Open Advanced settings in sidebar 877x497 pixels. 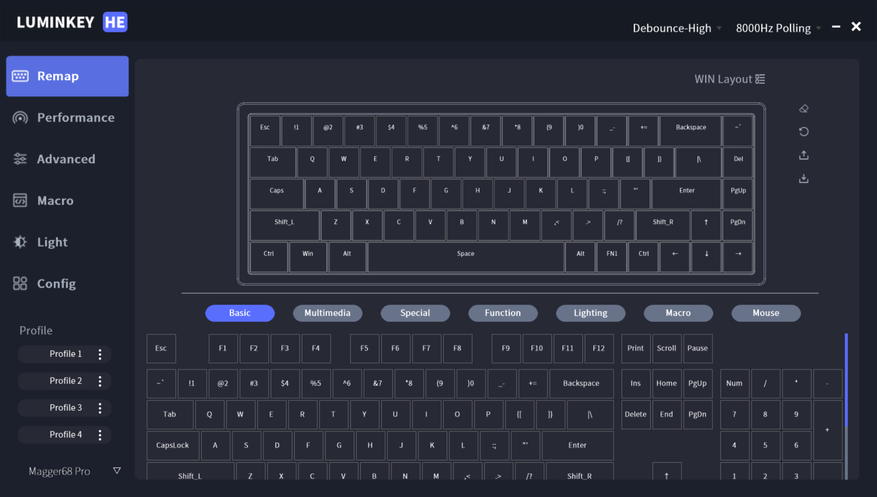tap(67, 159)
